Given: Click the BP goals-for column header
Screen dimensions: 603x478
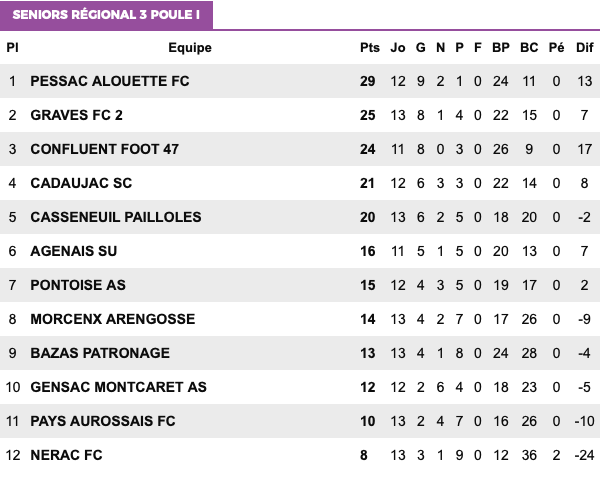Looking at the screenshot, I should pyautogui.click(x=502, y=47).
